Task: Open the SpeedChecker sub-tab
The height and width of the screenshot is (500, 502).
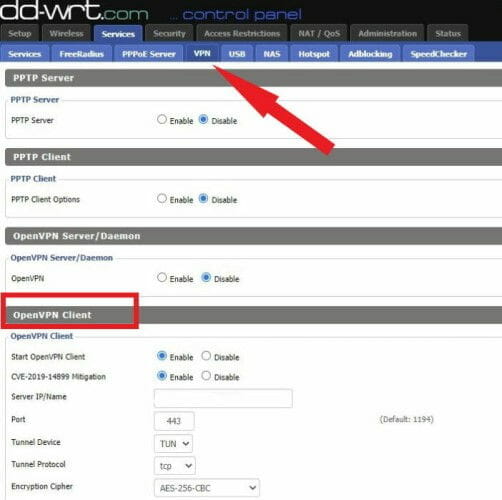Action: 438,54
